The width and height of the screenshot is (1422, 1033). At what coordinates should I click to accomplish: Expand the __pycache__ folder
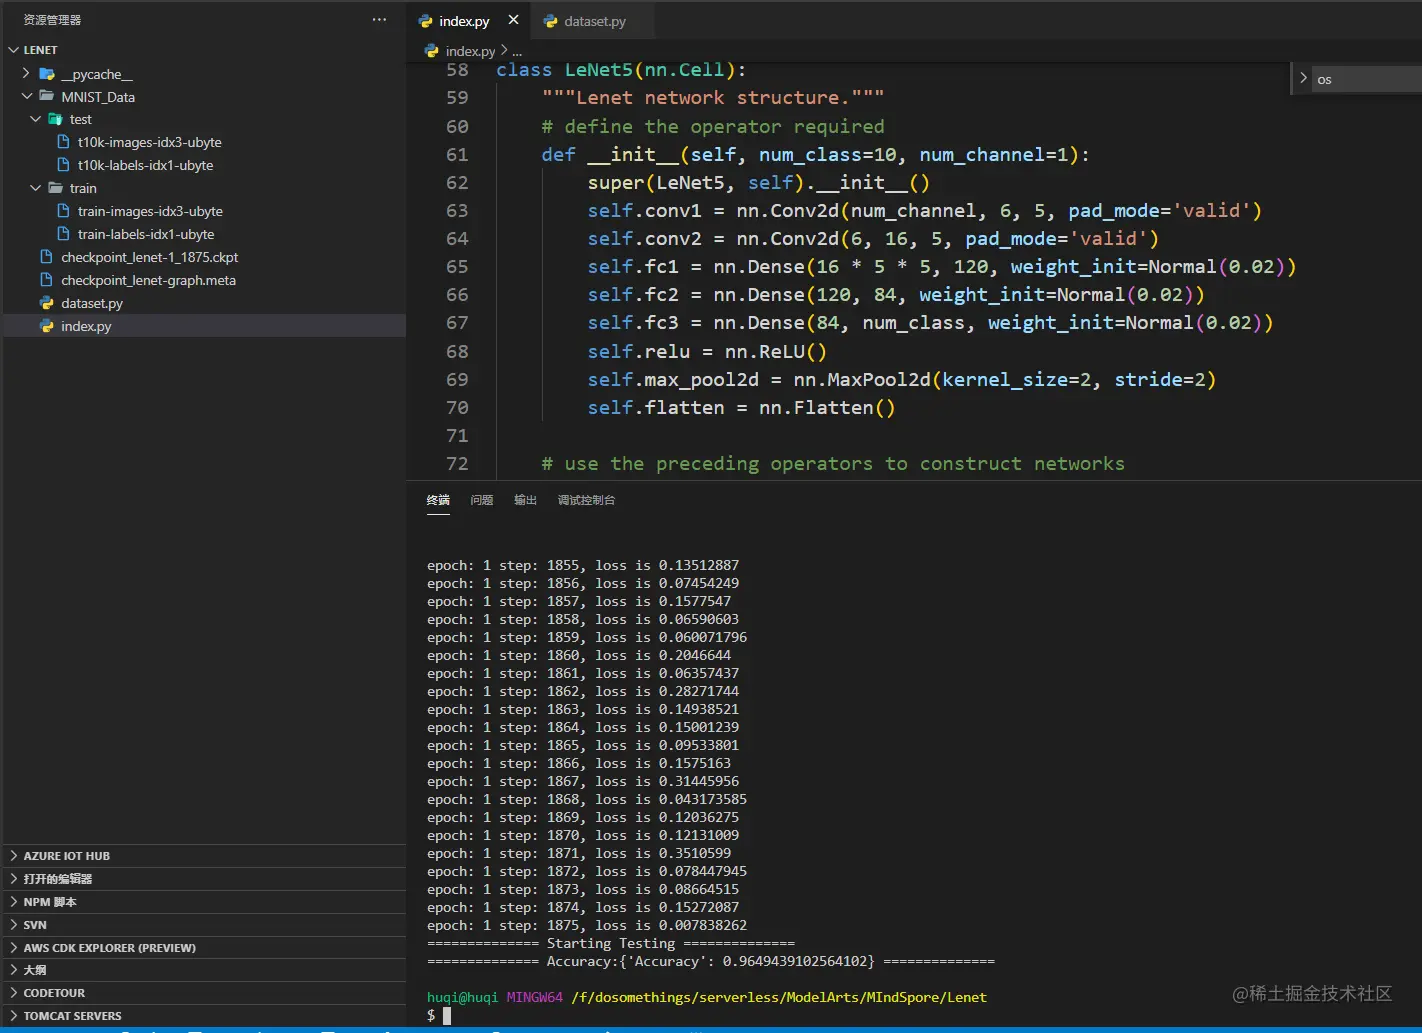27,74
